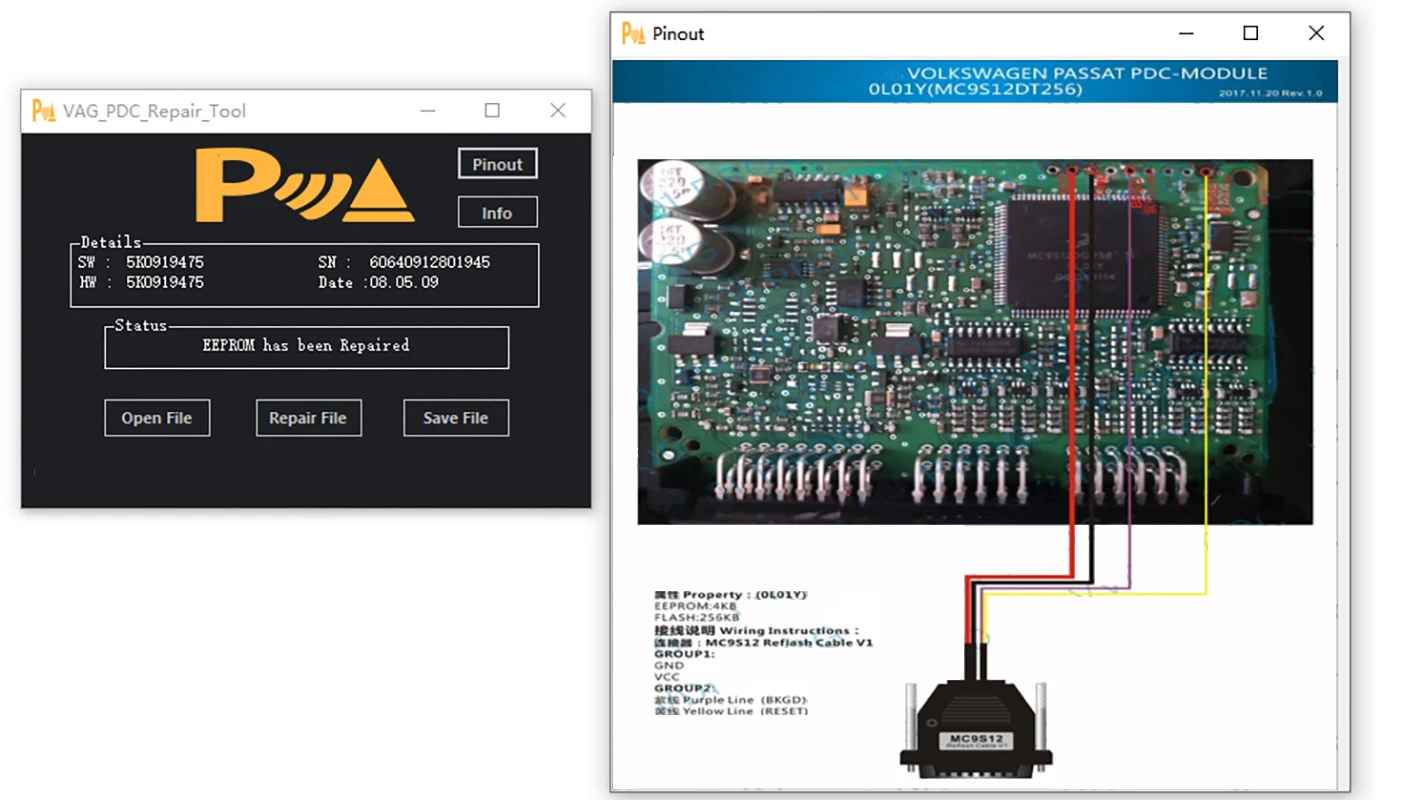Click the 'EEPROM has been Repaired' status field
Viewport: 1424px width, 800px height.
306,346
